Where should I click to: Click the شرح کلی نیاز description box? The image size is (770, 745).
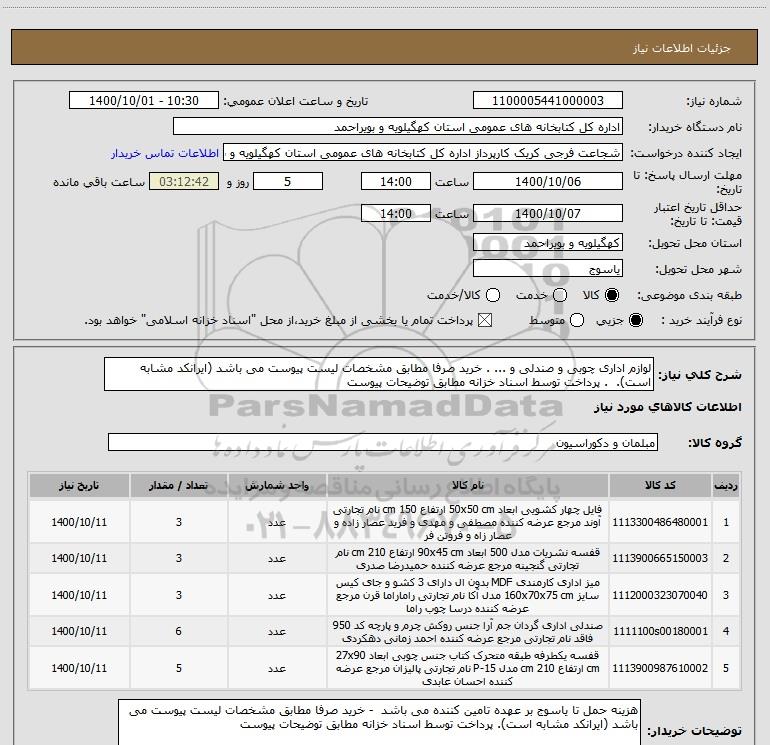[379, 374]
